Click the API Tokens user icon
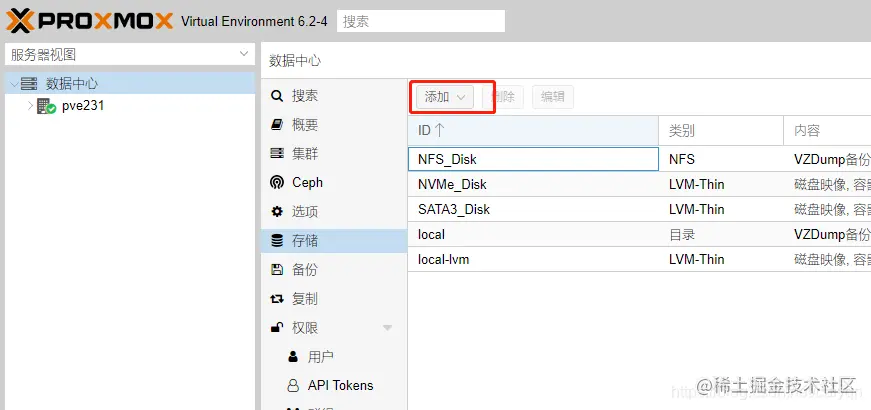 [293, 386]
